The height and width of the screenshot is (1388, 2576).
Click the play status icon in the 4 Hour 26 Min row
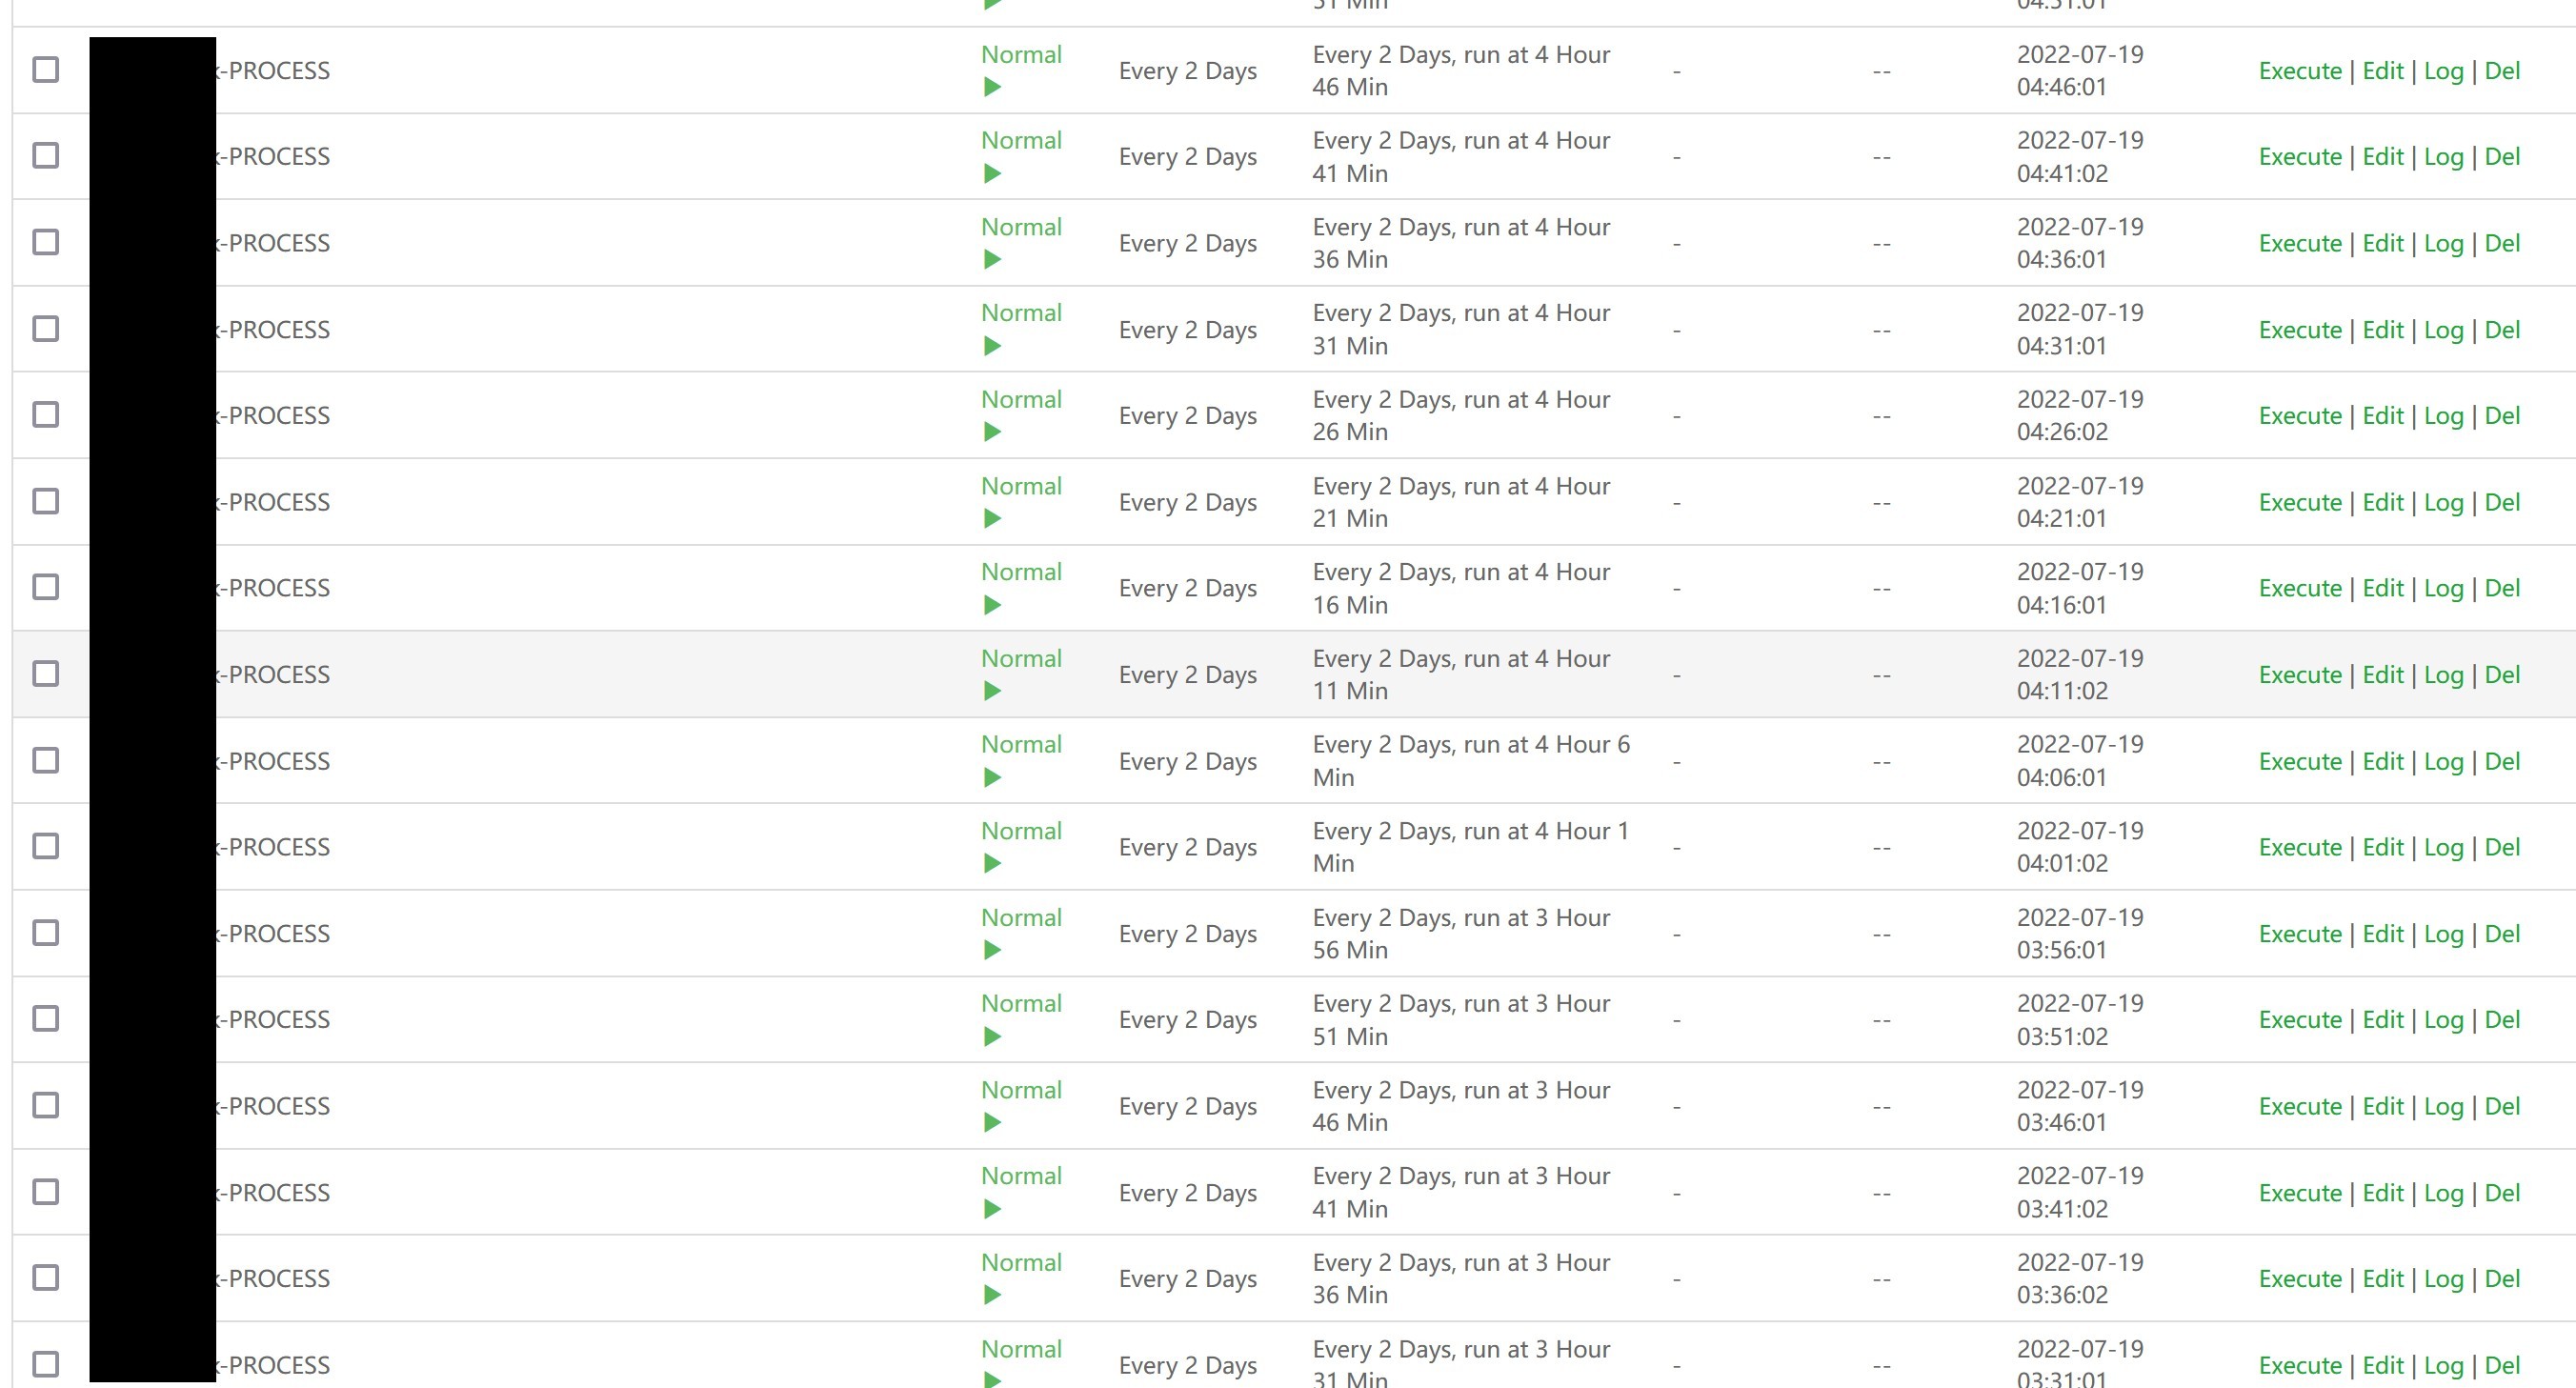coord(991,432)
